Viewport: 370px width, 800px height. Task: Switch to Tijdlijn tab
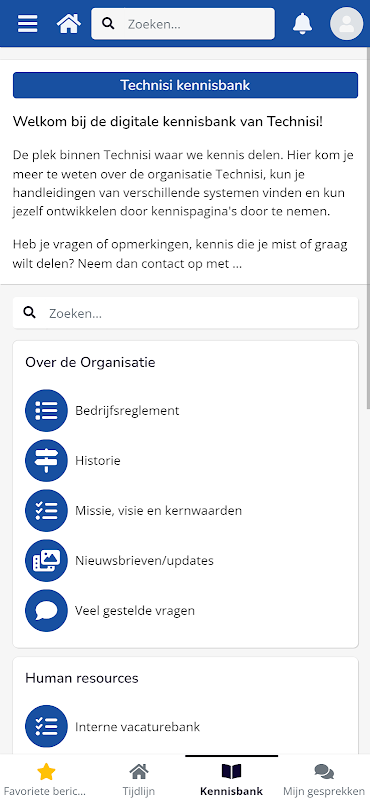point(139,778)
